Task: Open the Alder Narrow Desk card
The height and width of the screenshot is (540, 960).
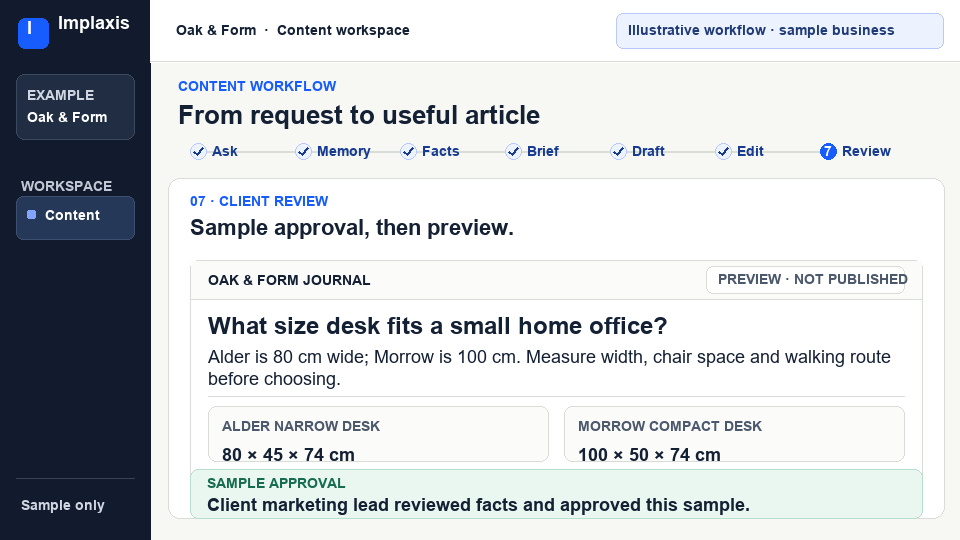Action: coord(378,434)
